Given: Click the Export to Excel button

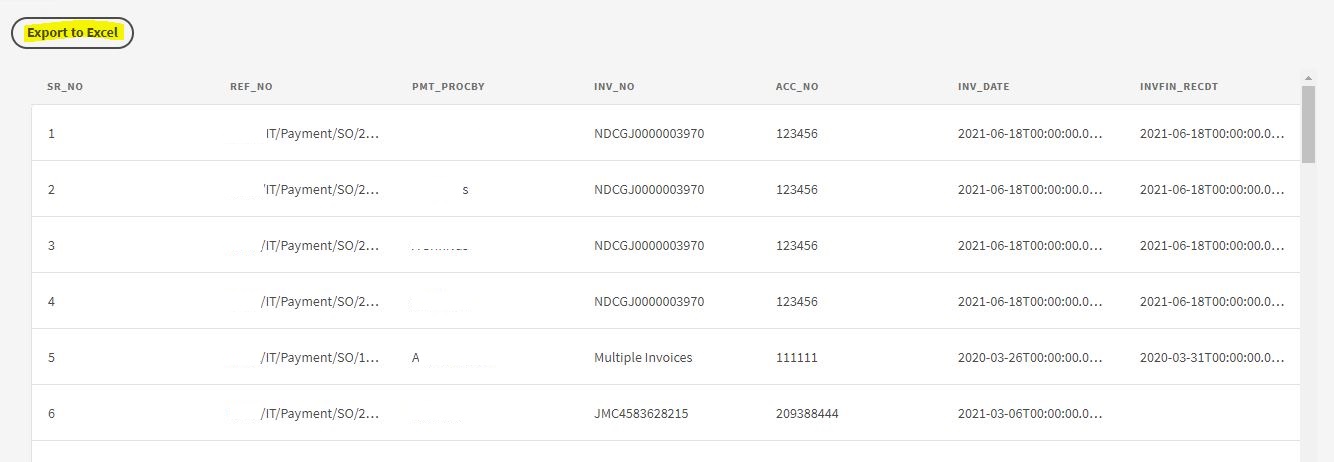Looking at the screenshot, I should tap(72, 33).
